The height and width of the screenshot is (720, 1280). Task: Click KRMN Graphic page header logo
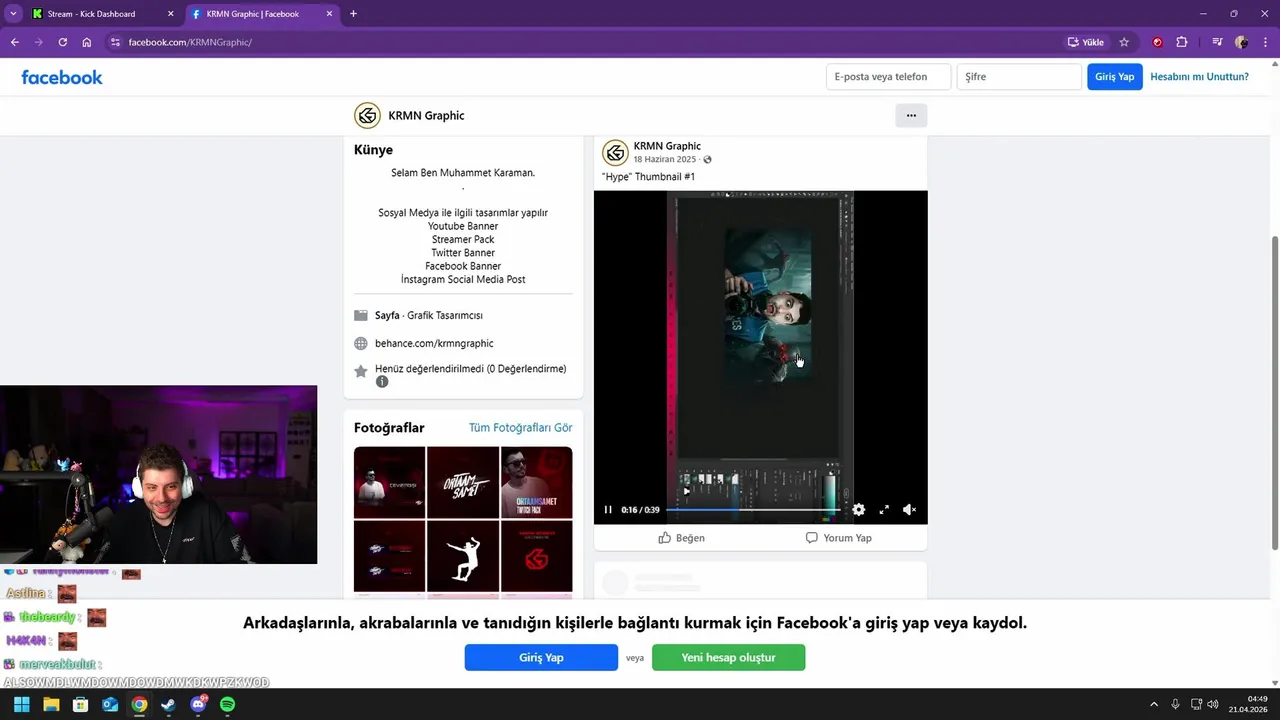[x=367, y=115]
